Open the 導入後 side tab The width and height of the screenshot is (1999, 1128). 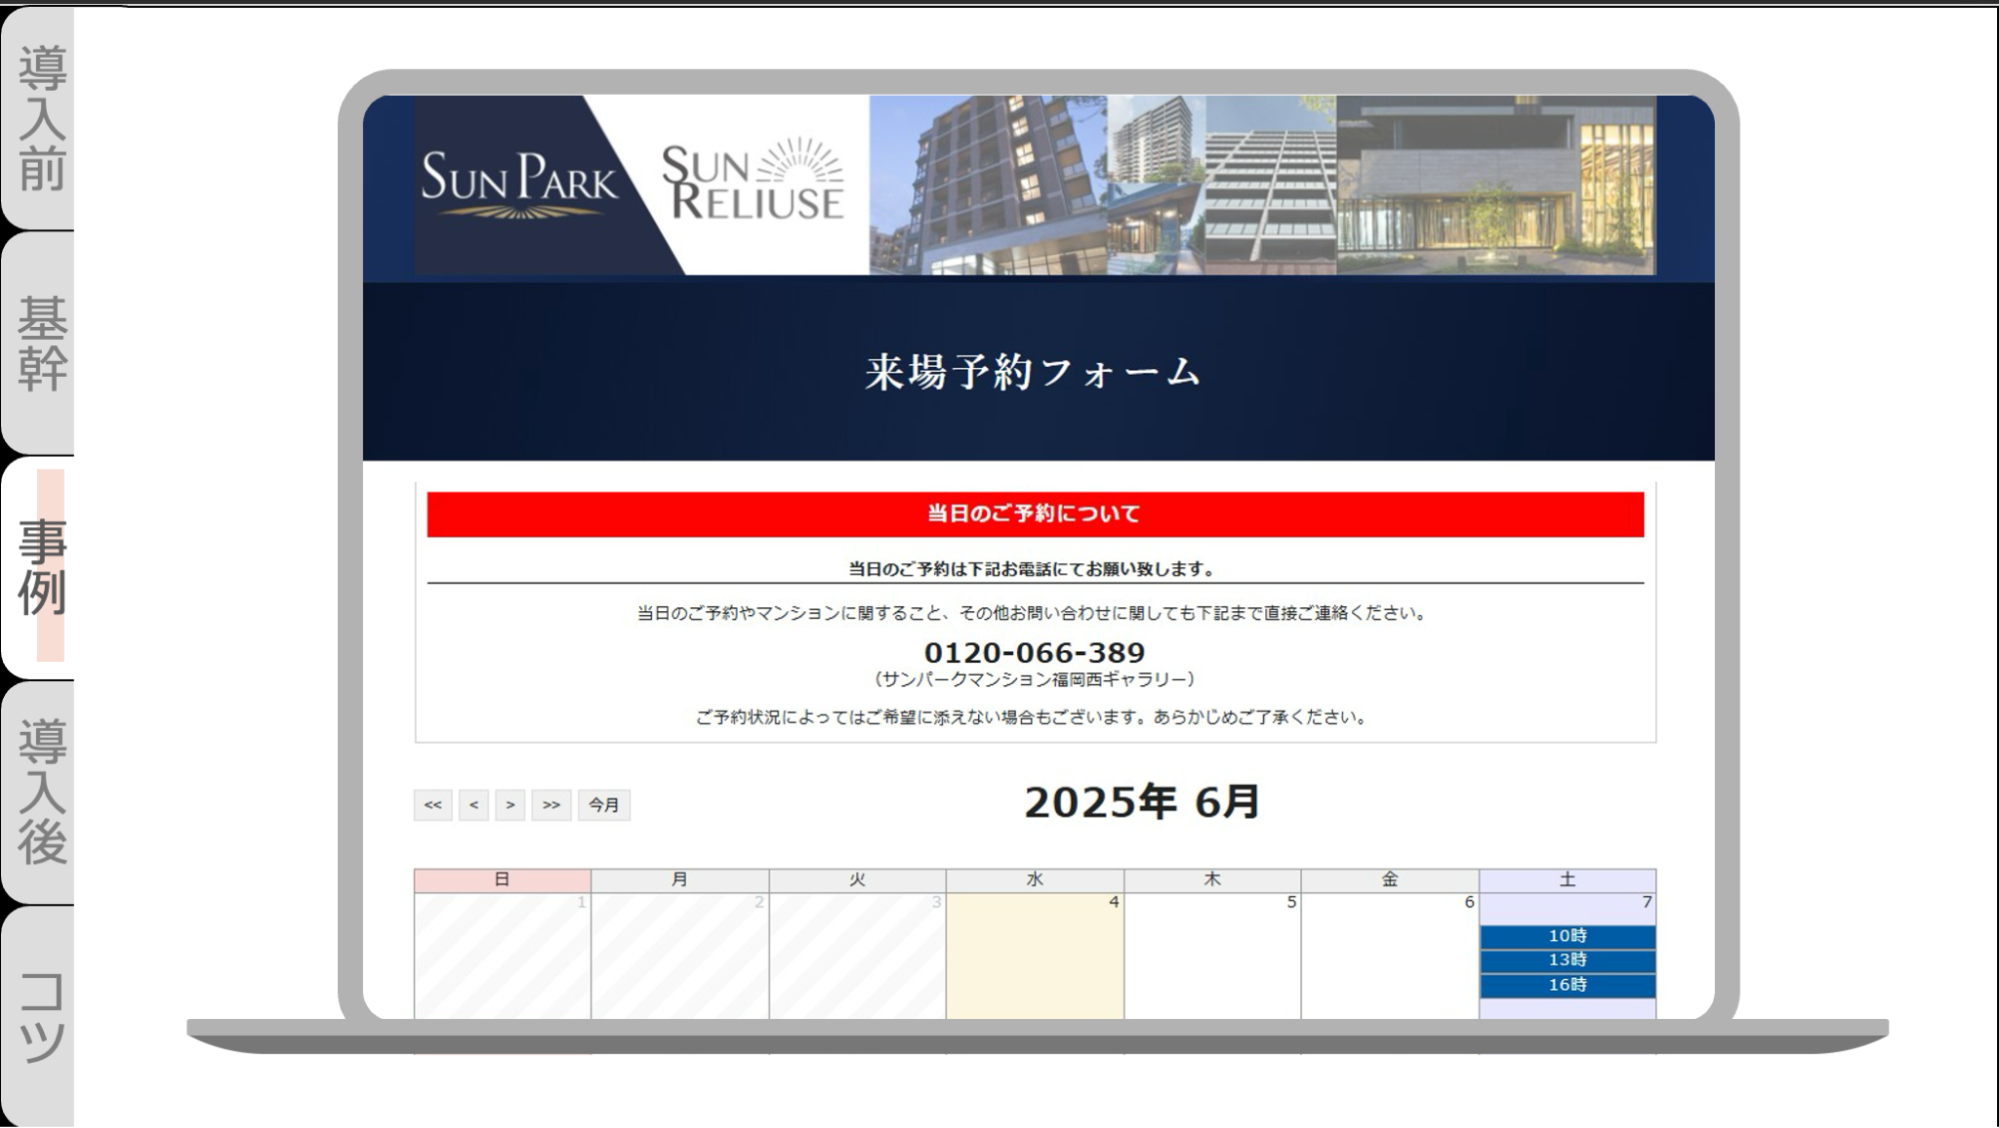click(38, 792)
